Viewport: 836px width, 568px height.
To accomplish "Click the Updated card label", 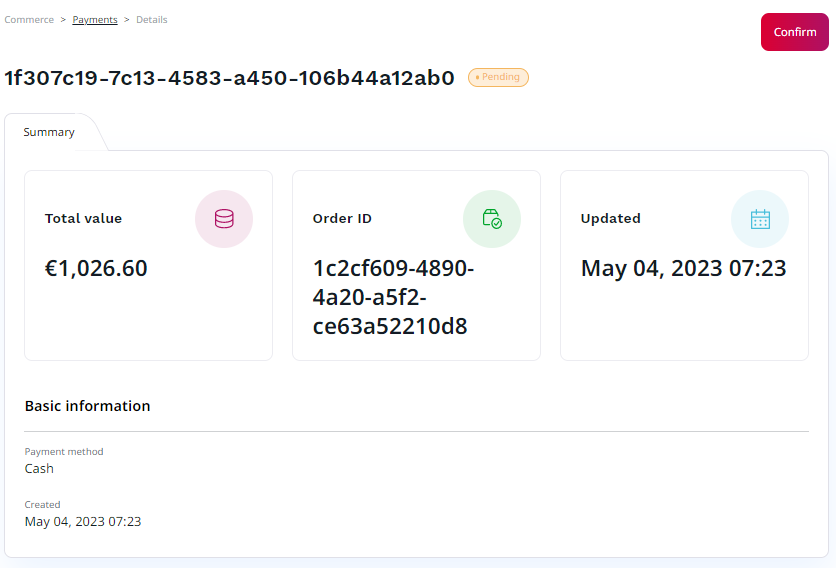I will pos(610,219).
